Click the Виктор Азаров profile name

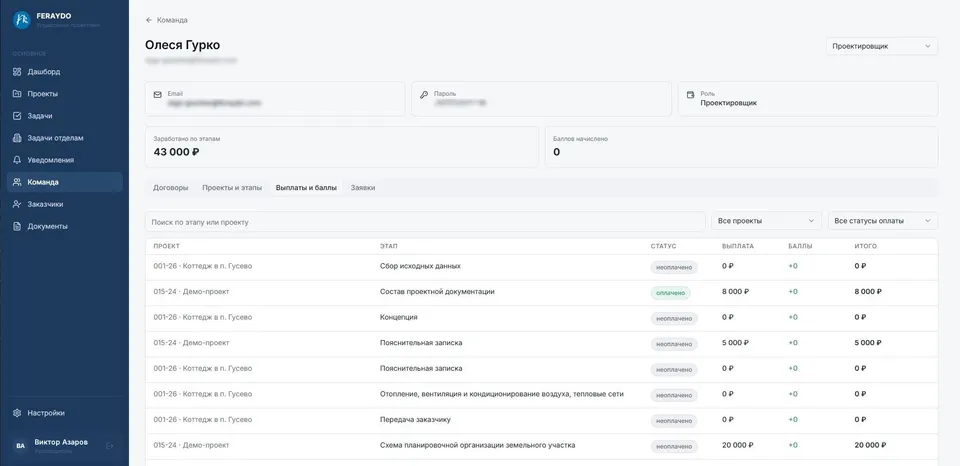click(61, 442)
